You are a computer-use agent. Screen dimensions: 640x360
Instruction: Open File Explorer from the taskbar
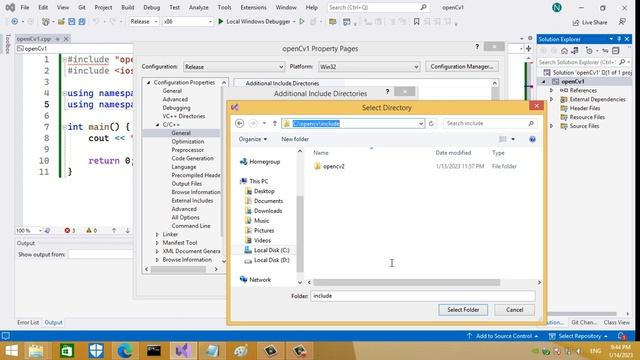click(x=36, y=351)
